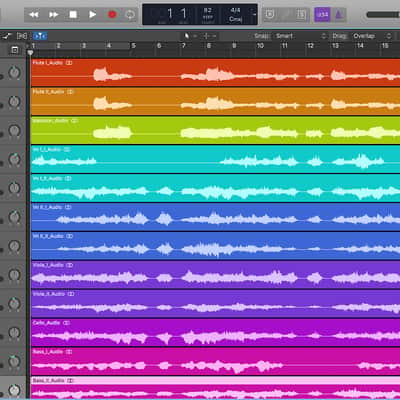
Task: Show global tracks with the ruler-left button
Action: 15,50
